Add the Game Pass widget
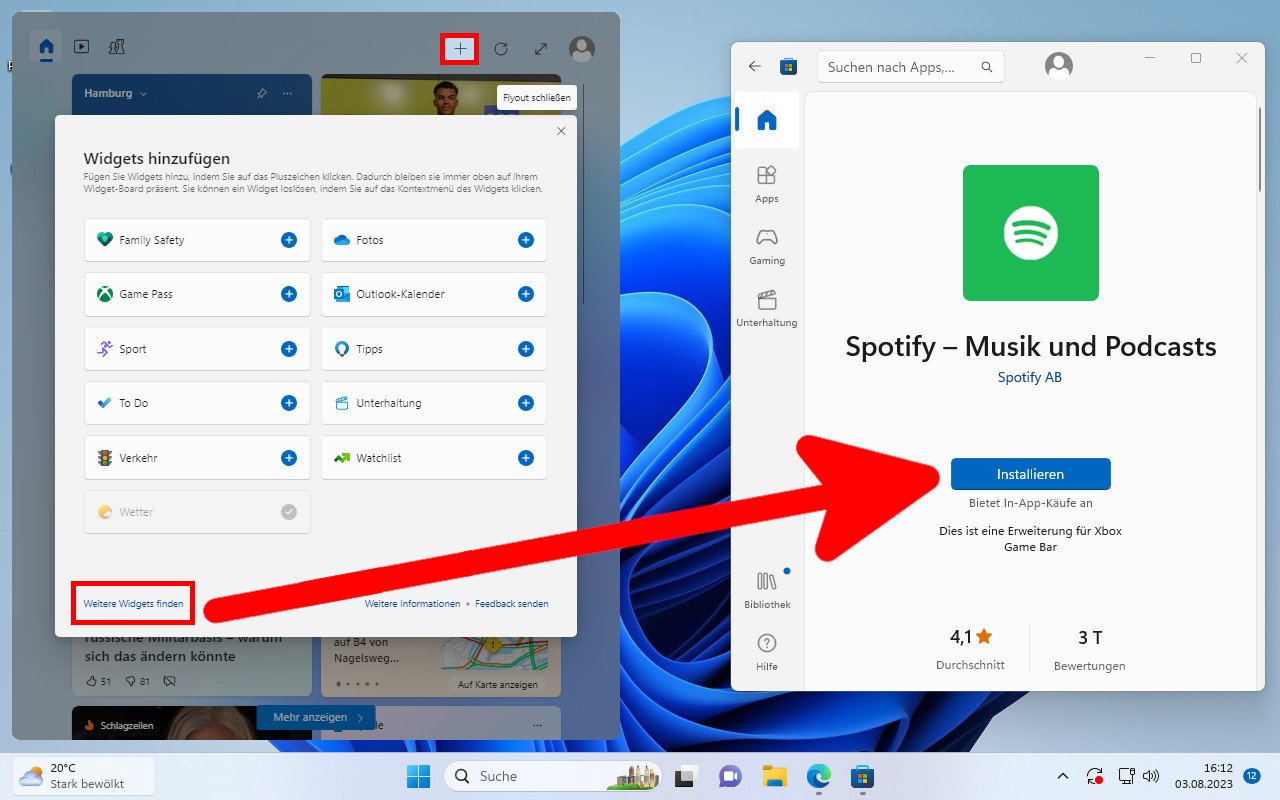Screen dimensions: 1280x800 [289, 294]
